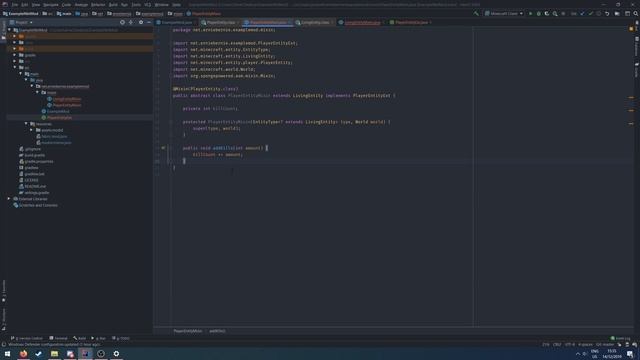Click the editor inspection indicator at top right
640x360 pixels.
coord(631,29)
